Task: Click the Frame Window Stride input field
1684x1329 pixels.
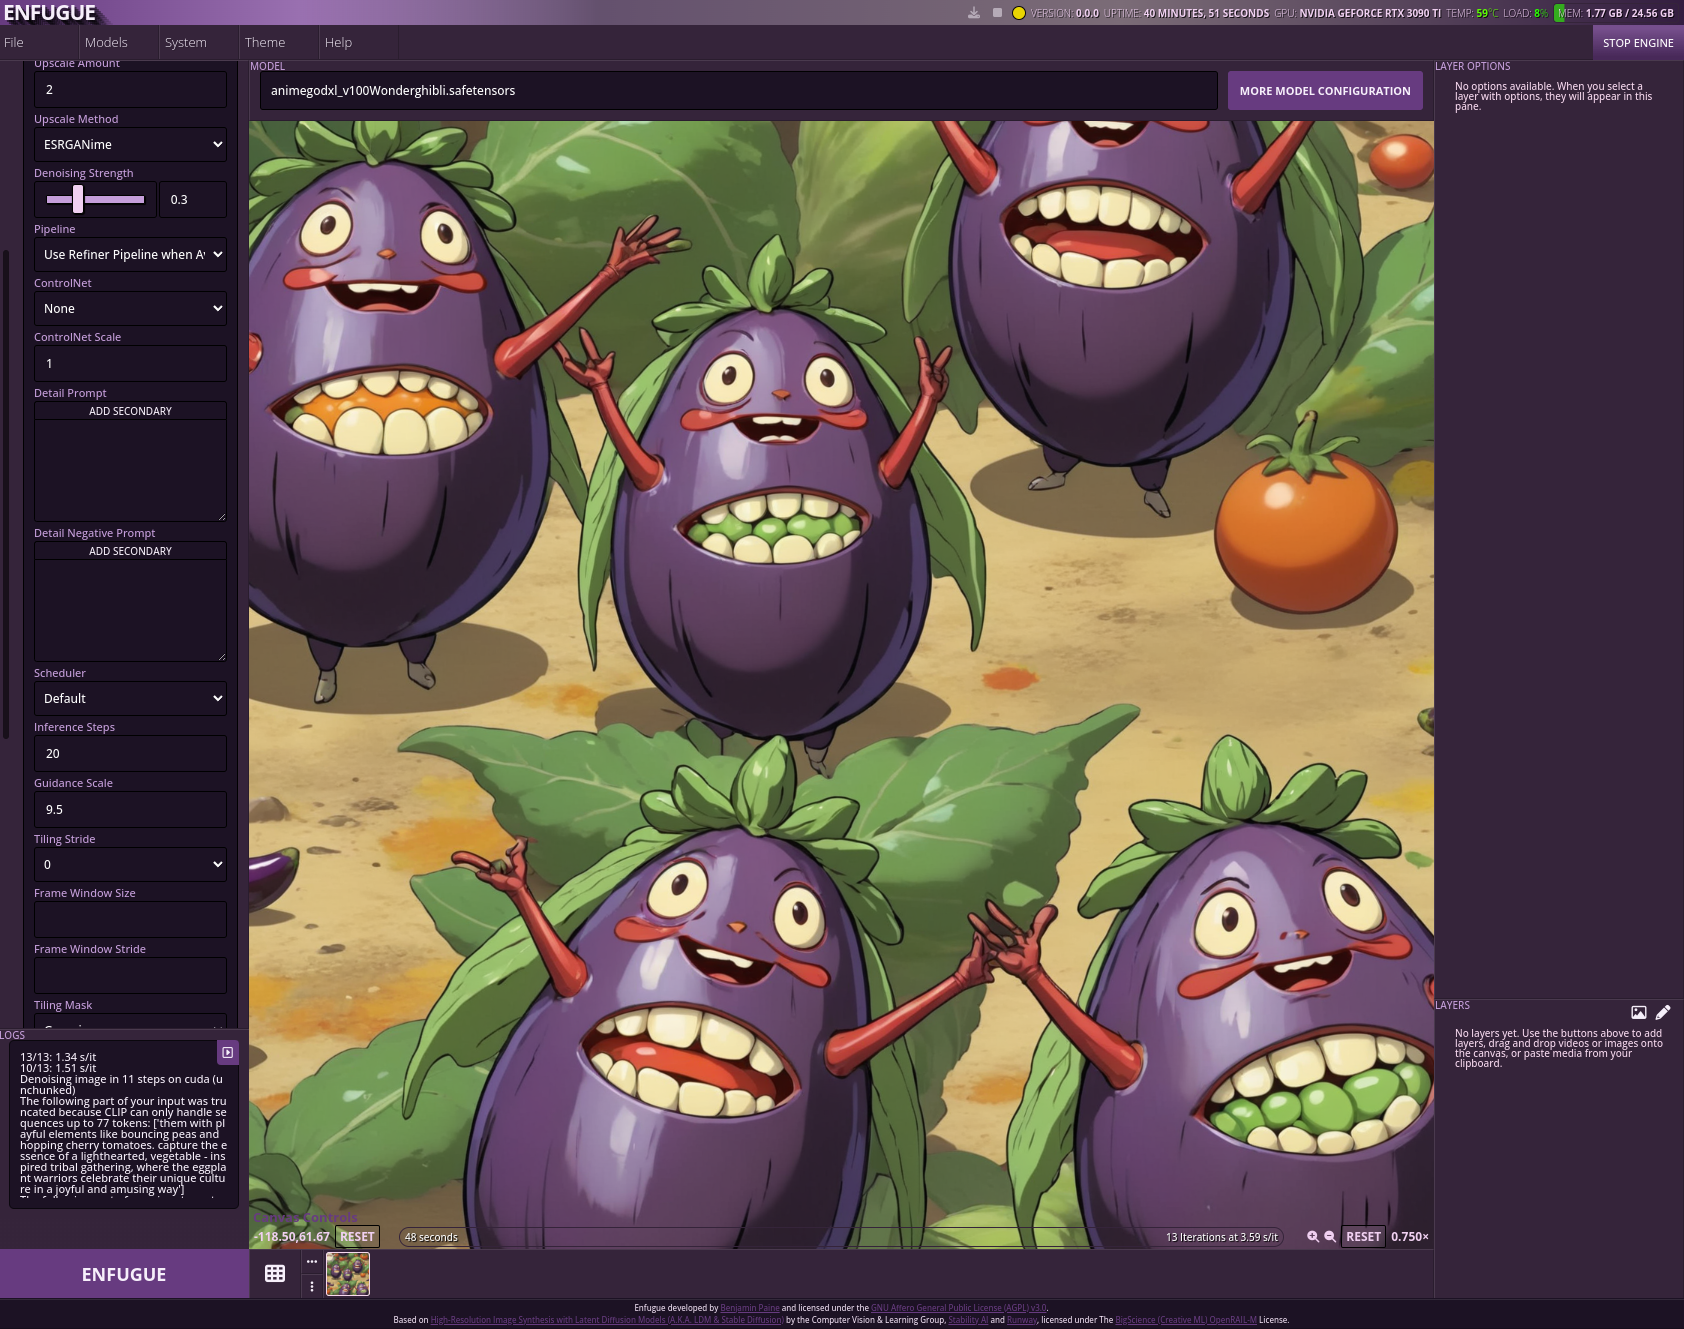Action: pos(130,975)
